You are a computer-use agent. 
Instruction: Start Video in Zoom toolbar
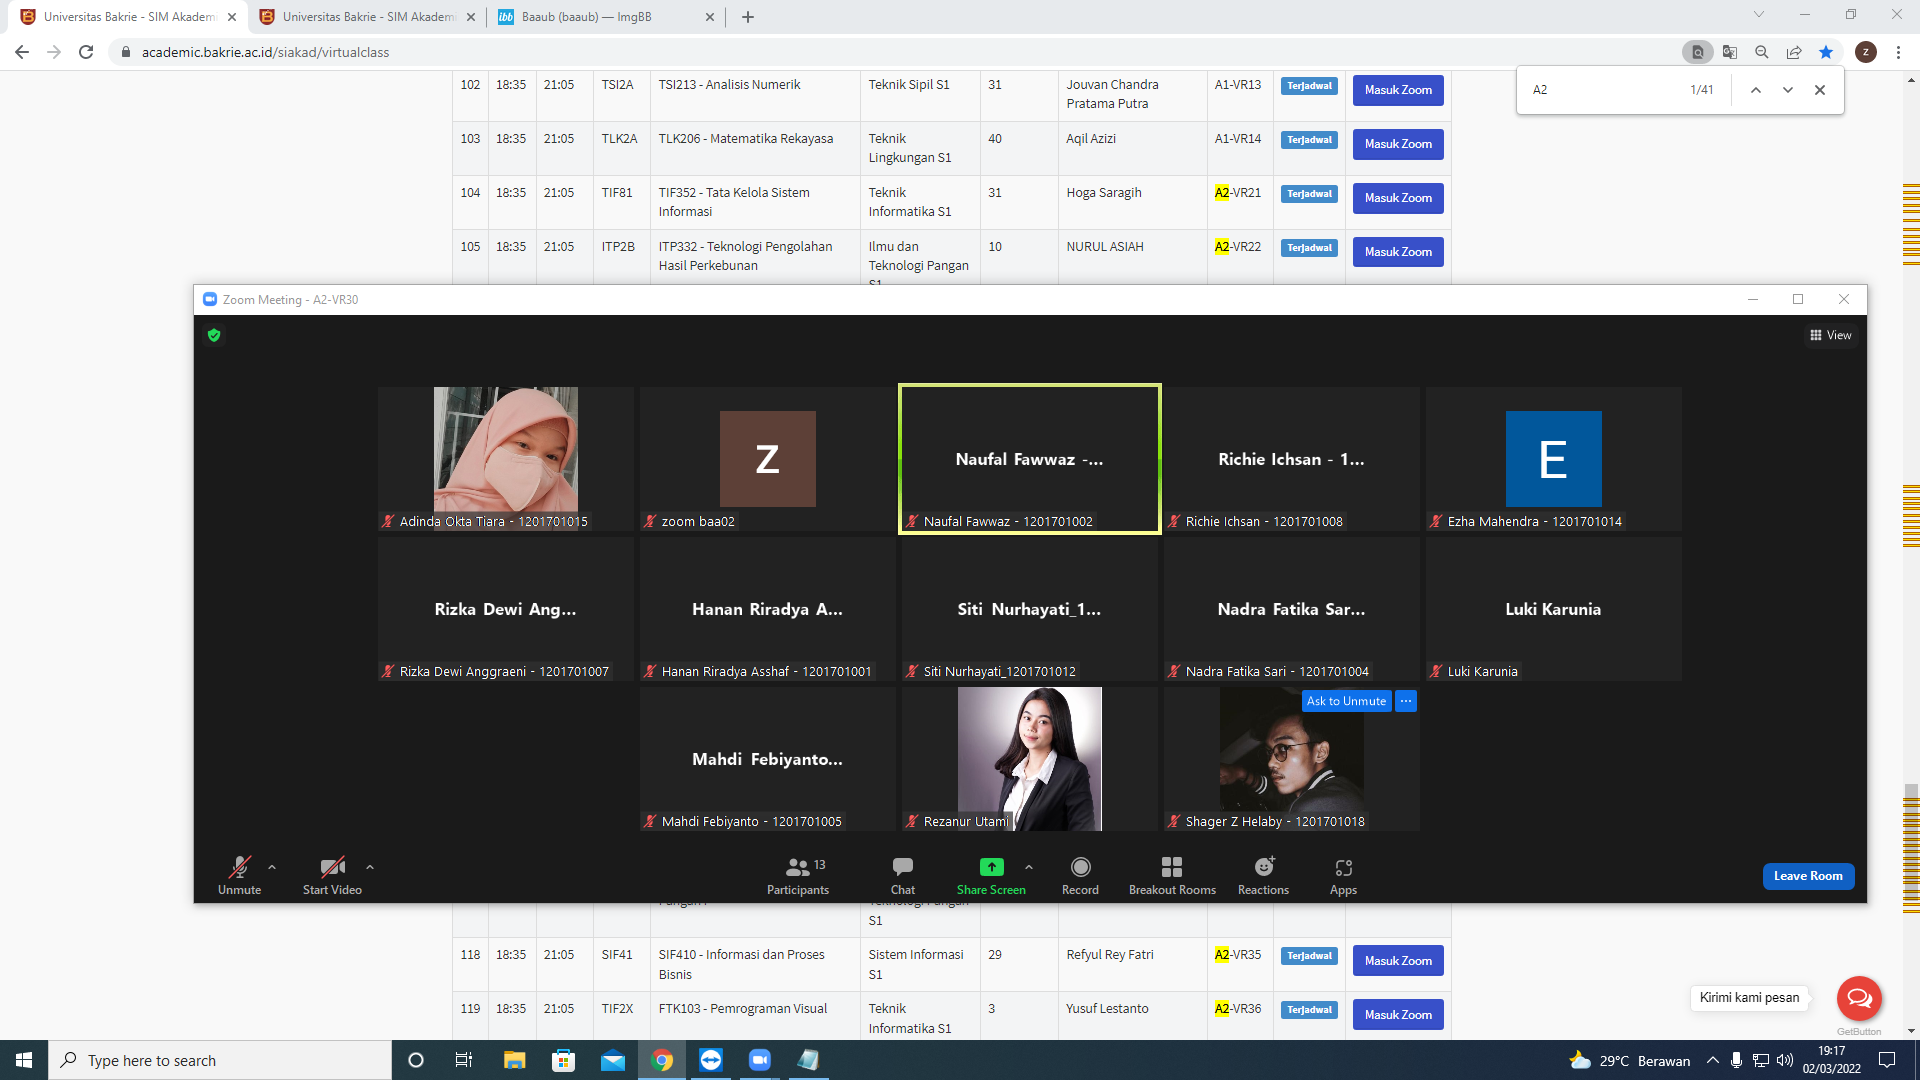tap(332, 875)
